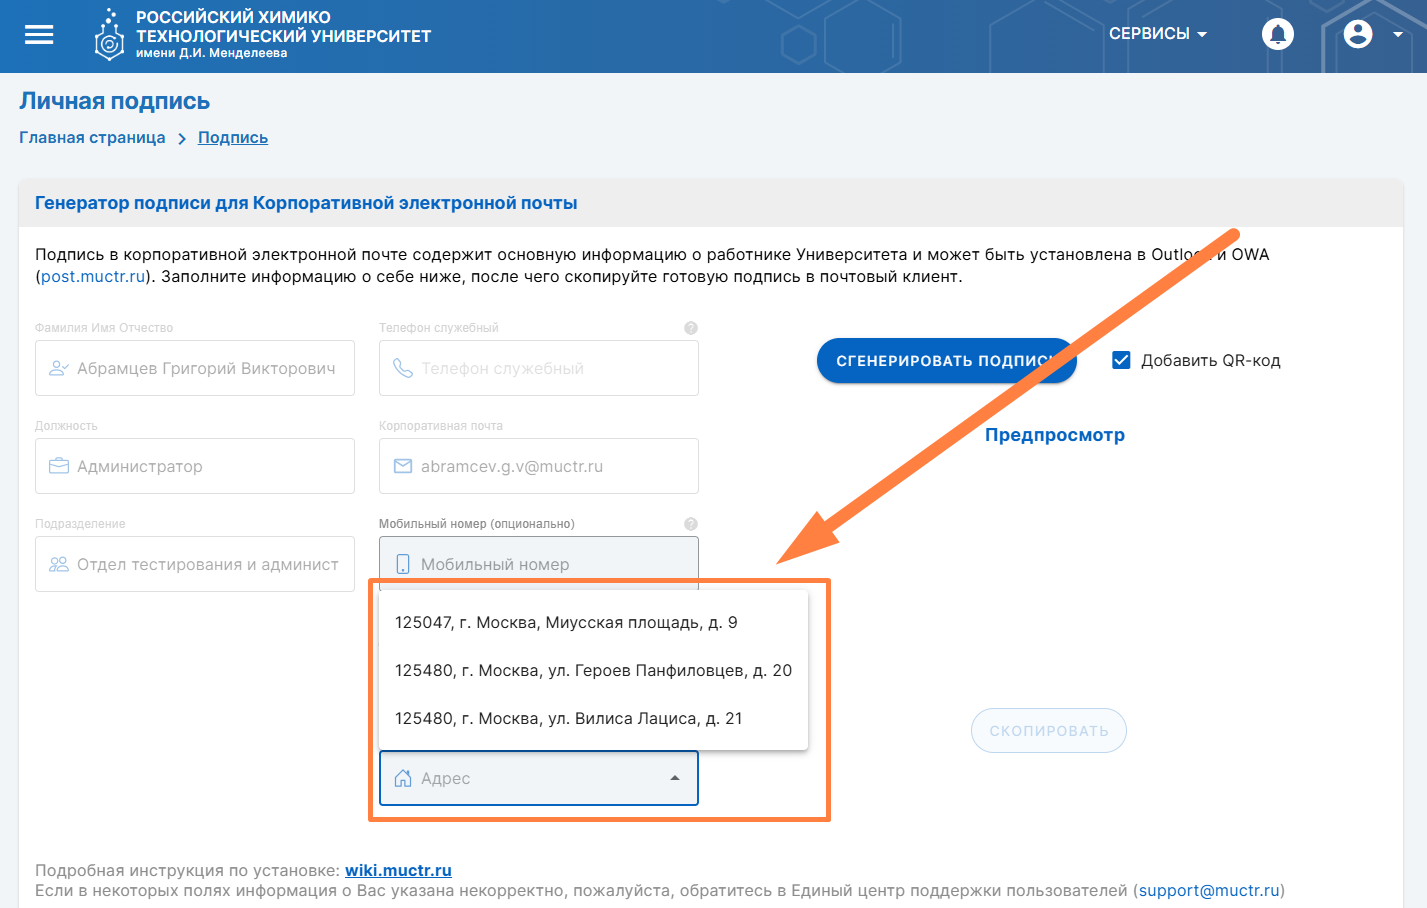This screenshot has width=1427, height=908.
Task: Choose address ул. Героев Панфиловцев, д. 20
Action: pyautogui.click(x=593, y=670)
